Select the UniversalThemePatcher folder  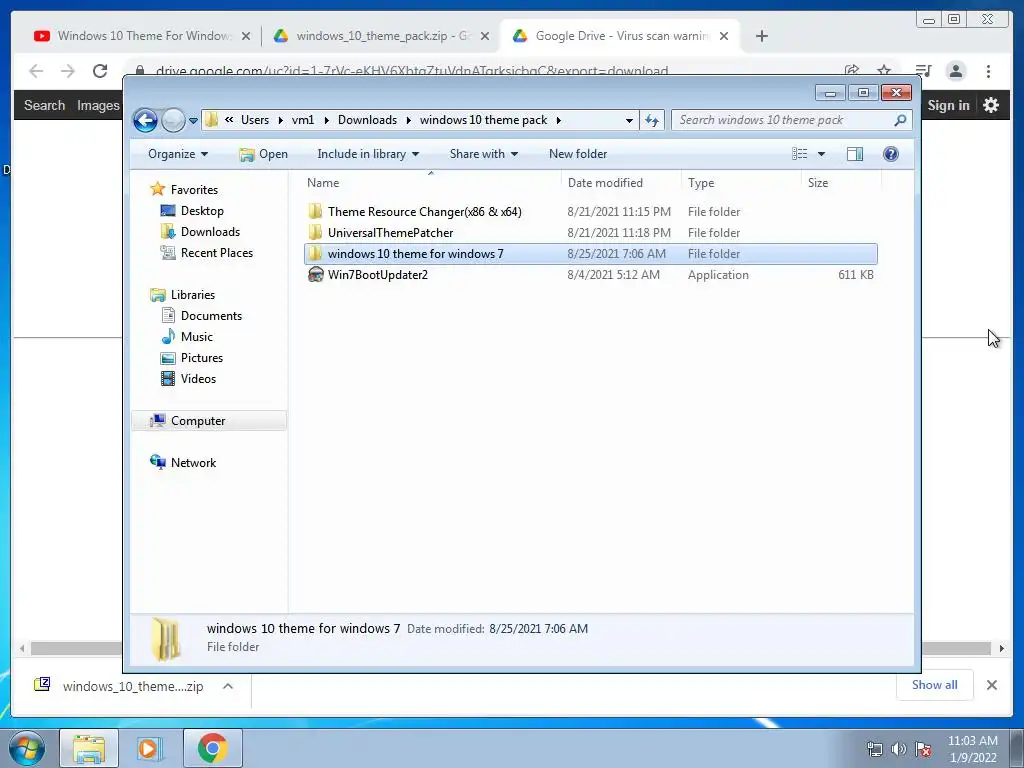point(590,232)
